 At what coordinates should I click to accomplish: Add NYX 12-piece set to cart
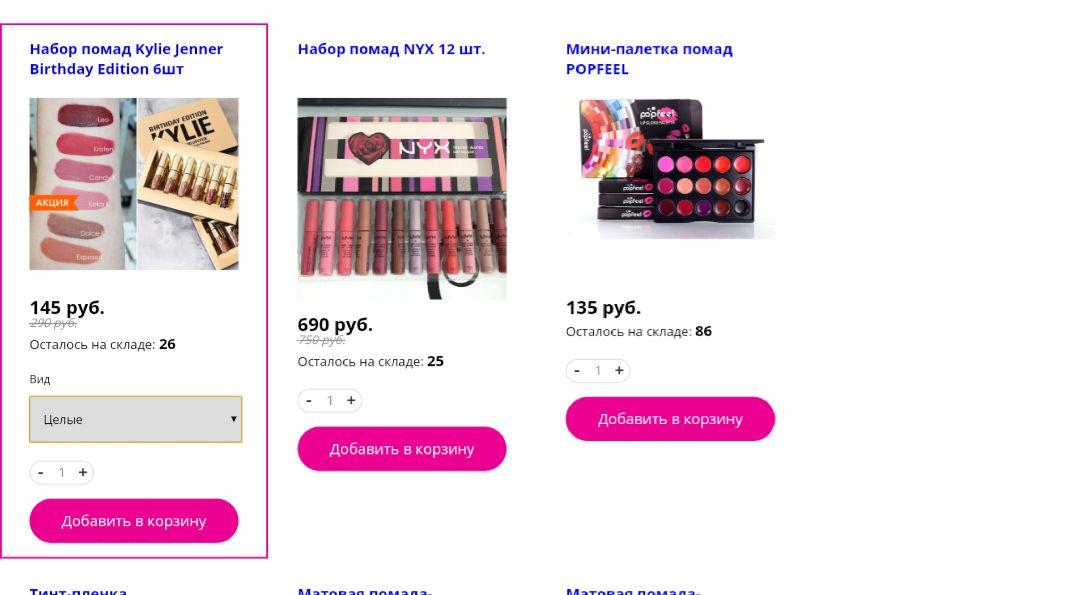coord(402,449)
